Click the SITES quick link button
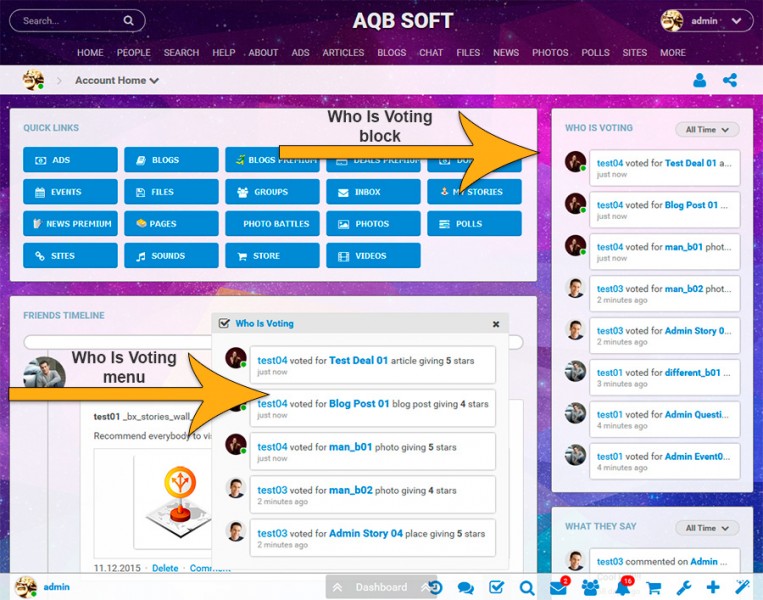Viewport: 763px width, 600px height. click(70, 255)
